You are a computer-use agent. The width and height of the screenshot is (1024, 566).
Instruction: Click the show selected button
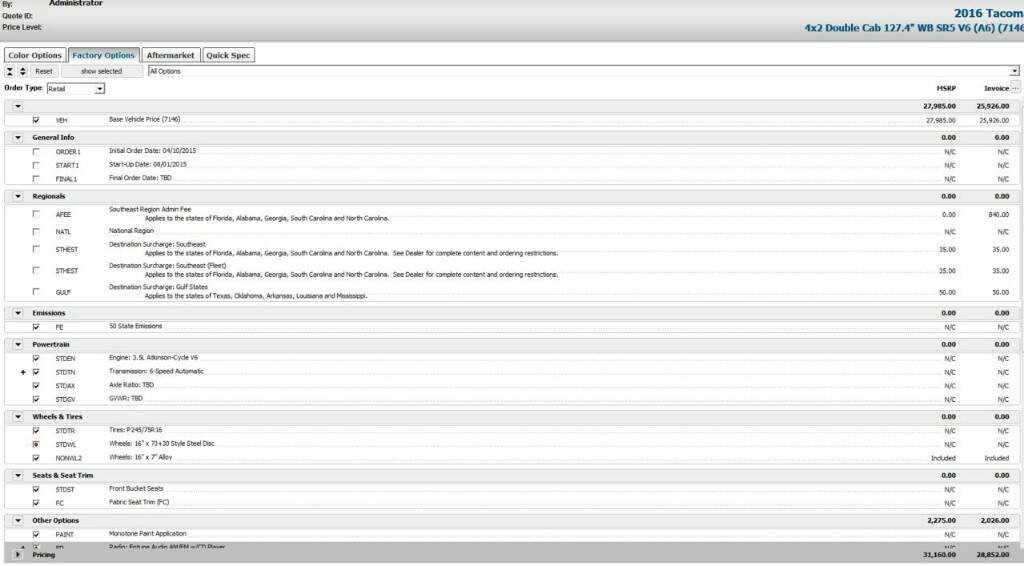click(x=101, y=71)
